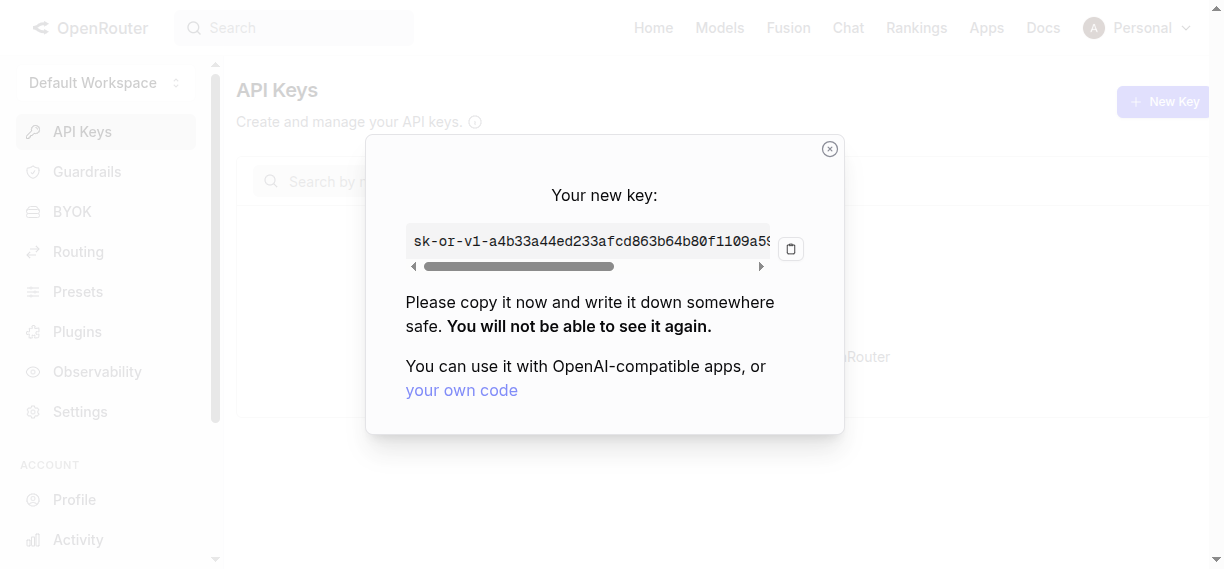Click the BYOK icon in sidebar
The height and width of the screenshot is (569, 1224).
33,212
